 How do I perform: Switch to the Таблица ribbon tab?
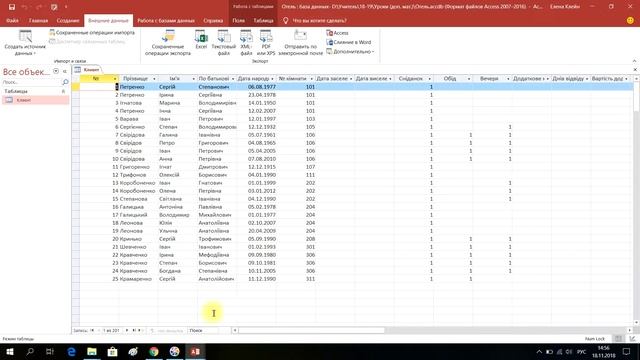(263, 20)
